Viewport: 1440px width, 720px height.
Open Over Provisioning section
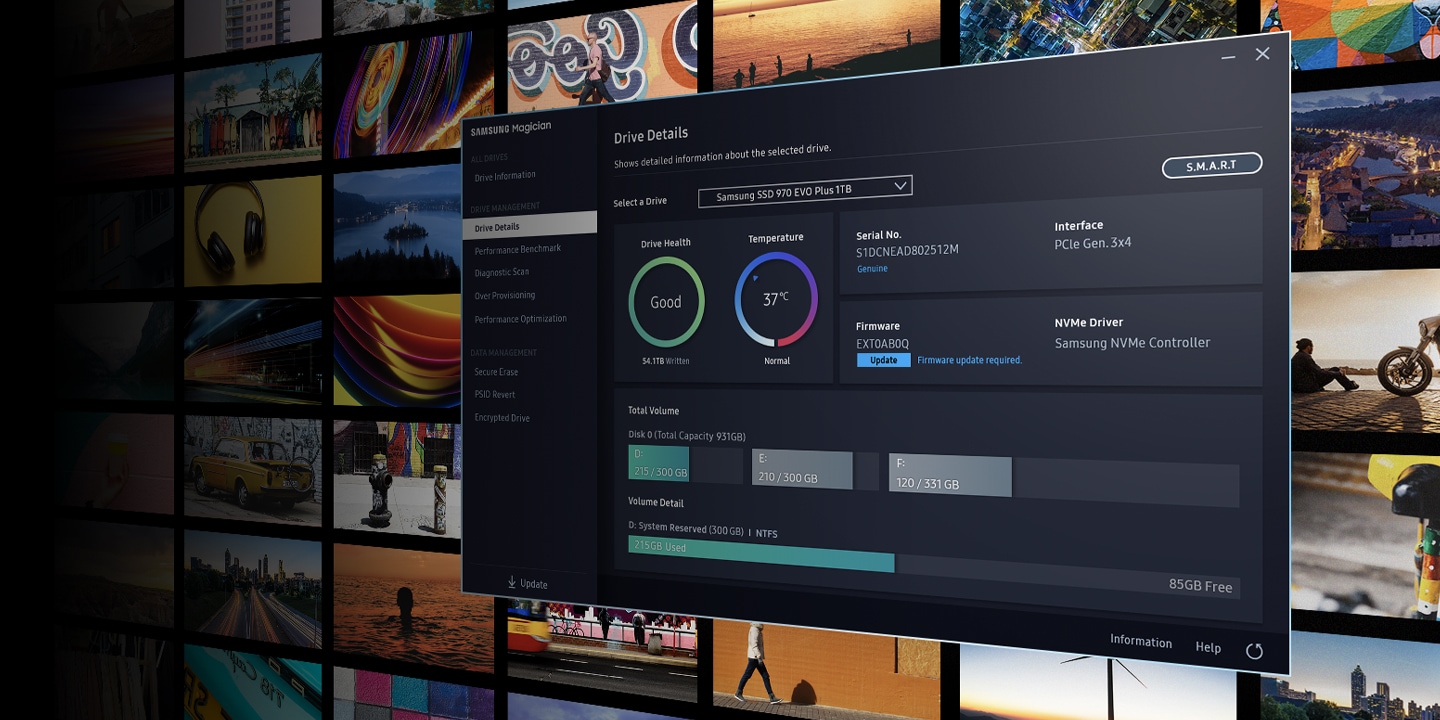(x=505, y=295)
